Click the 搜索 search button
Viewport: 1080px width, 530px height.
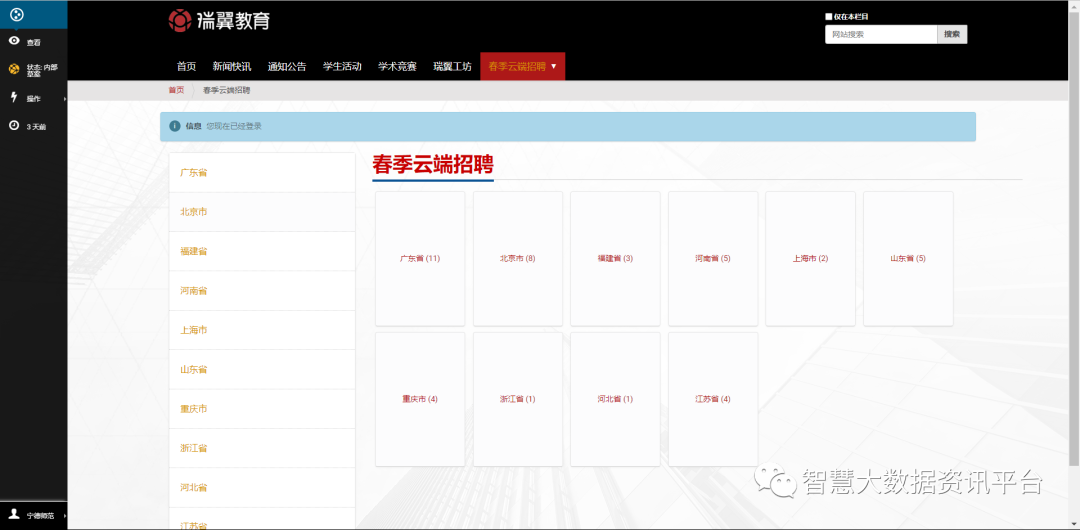pyautogui.click(x=952, y=34)
